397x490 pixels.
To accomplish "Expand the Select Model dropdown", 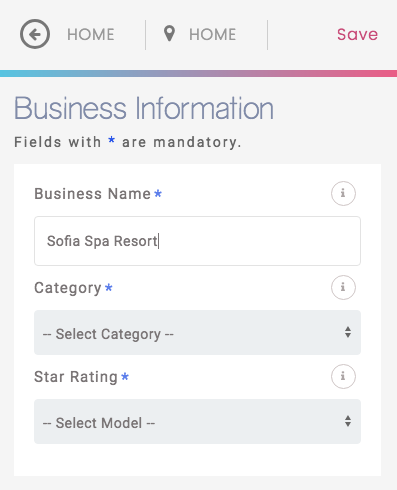I will [x=197, y=422].
